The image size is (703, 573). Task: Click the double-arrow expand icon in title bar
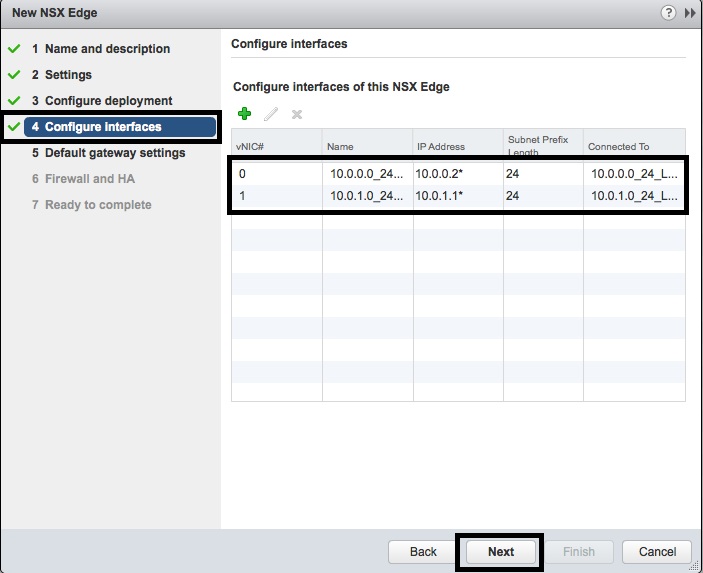[x=690, y=13]
